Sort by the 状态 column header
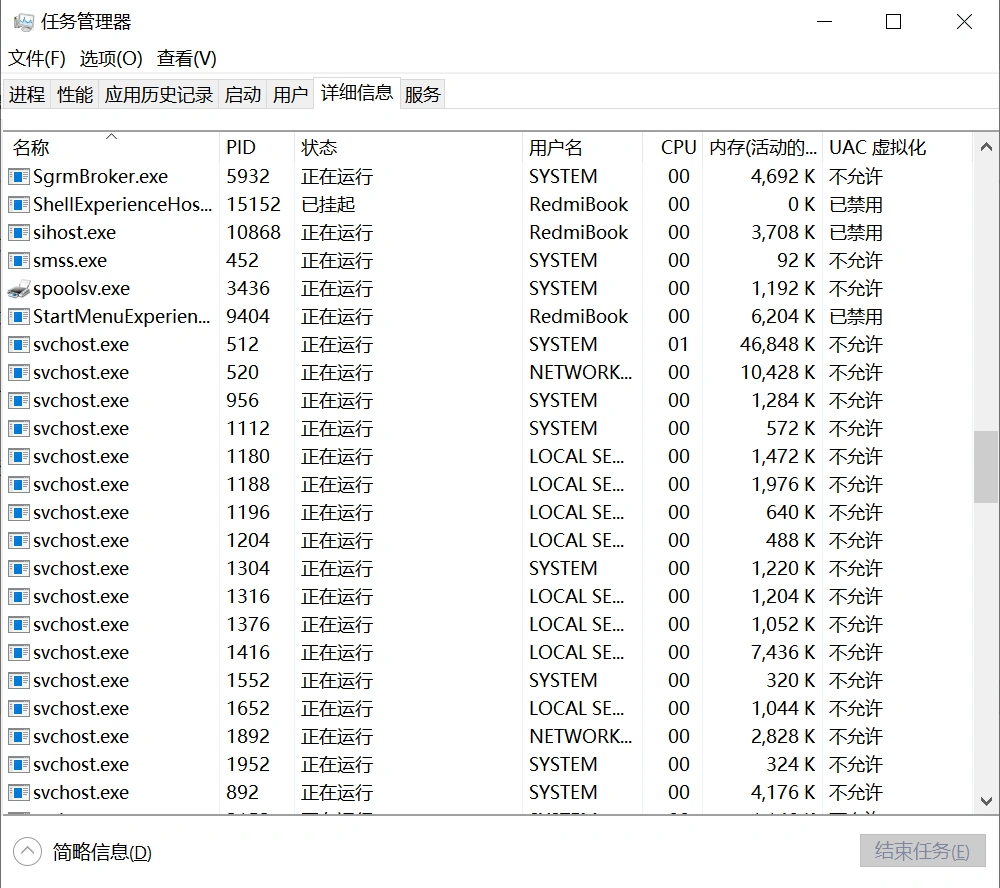The height and width of the screenshot is (888, 1000). pyautogui.click(x=408, y=147)
